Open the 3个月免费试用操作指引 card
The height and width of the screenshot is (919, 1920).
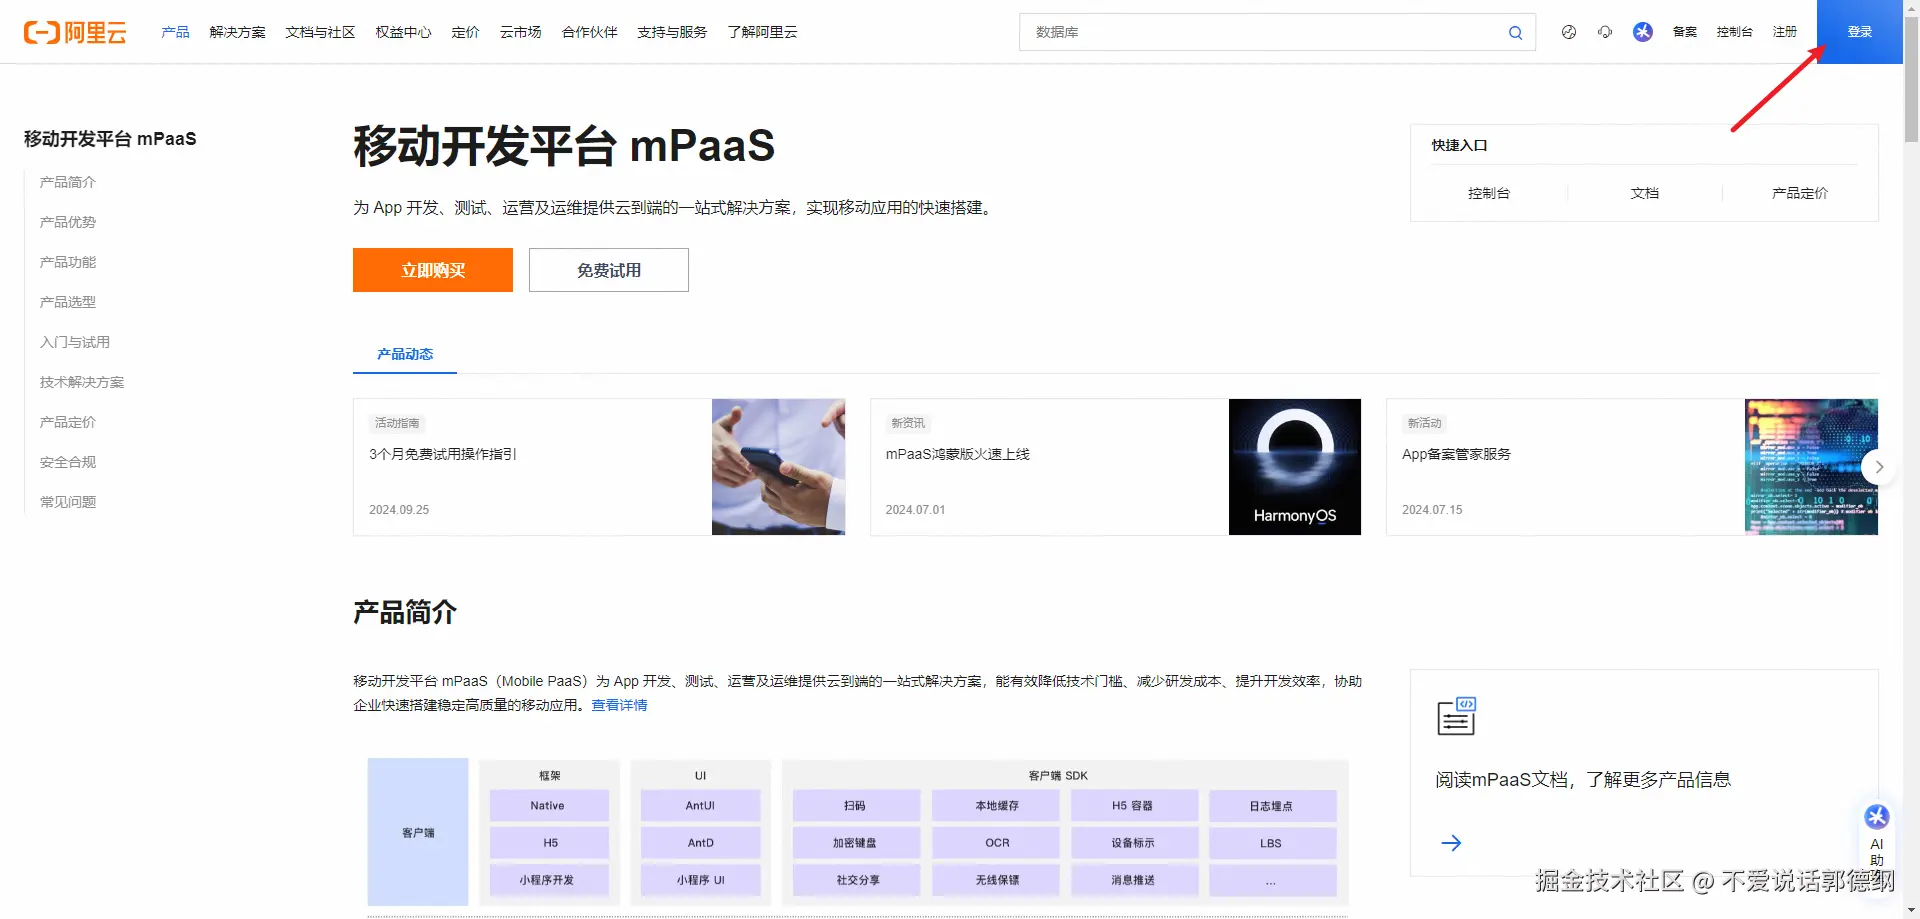pos(599,467)
